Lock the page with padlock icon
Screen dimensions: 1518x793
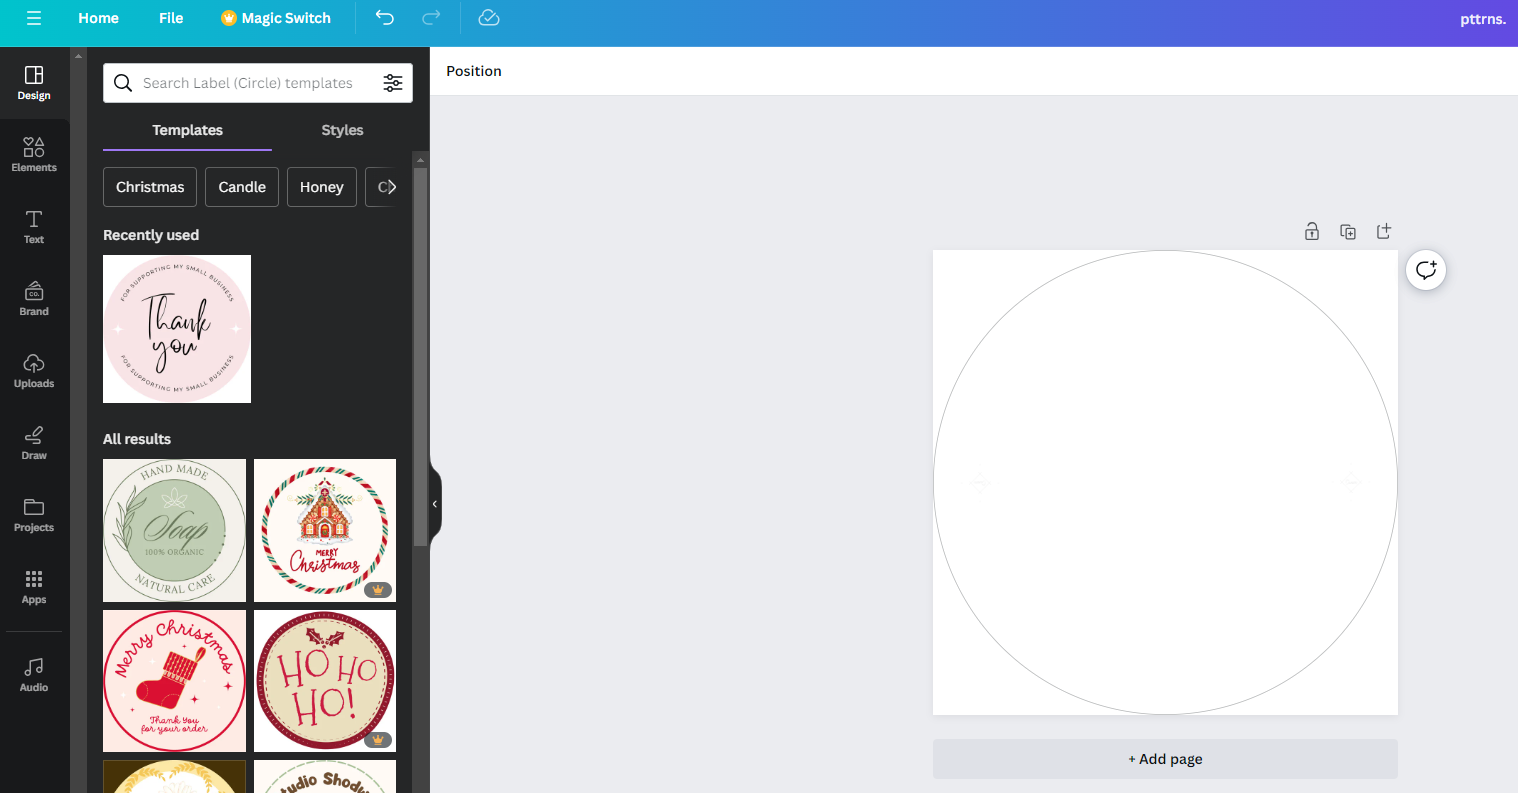[1312, 231]
